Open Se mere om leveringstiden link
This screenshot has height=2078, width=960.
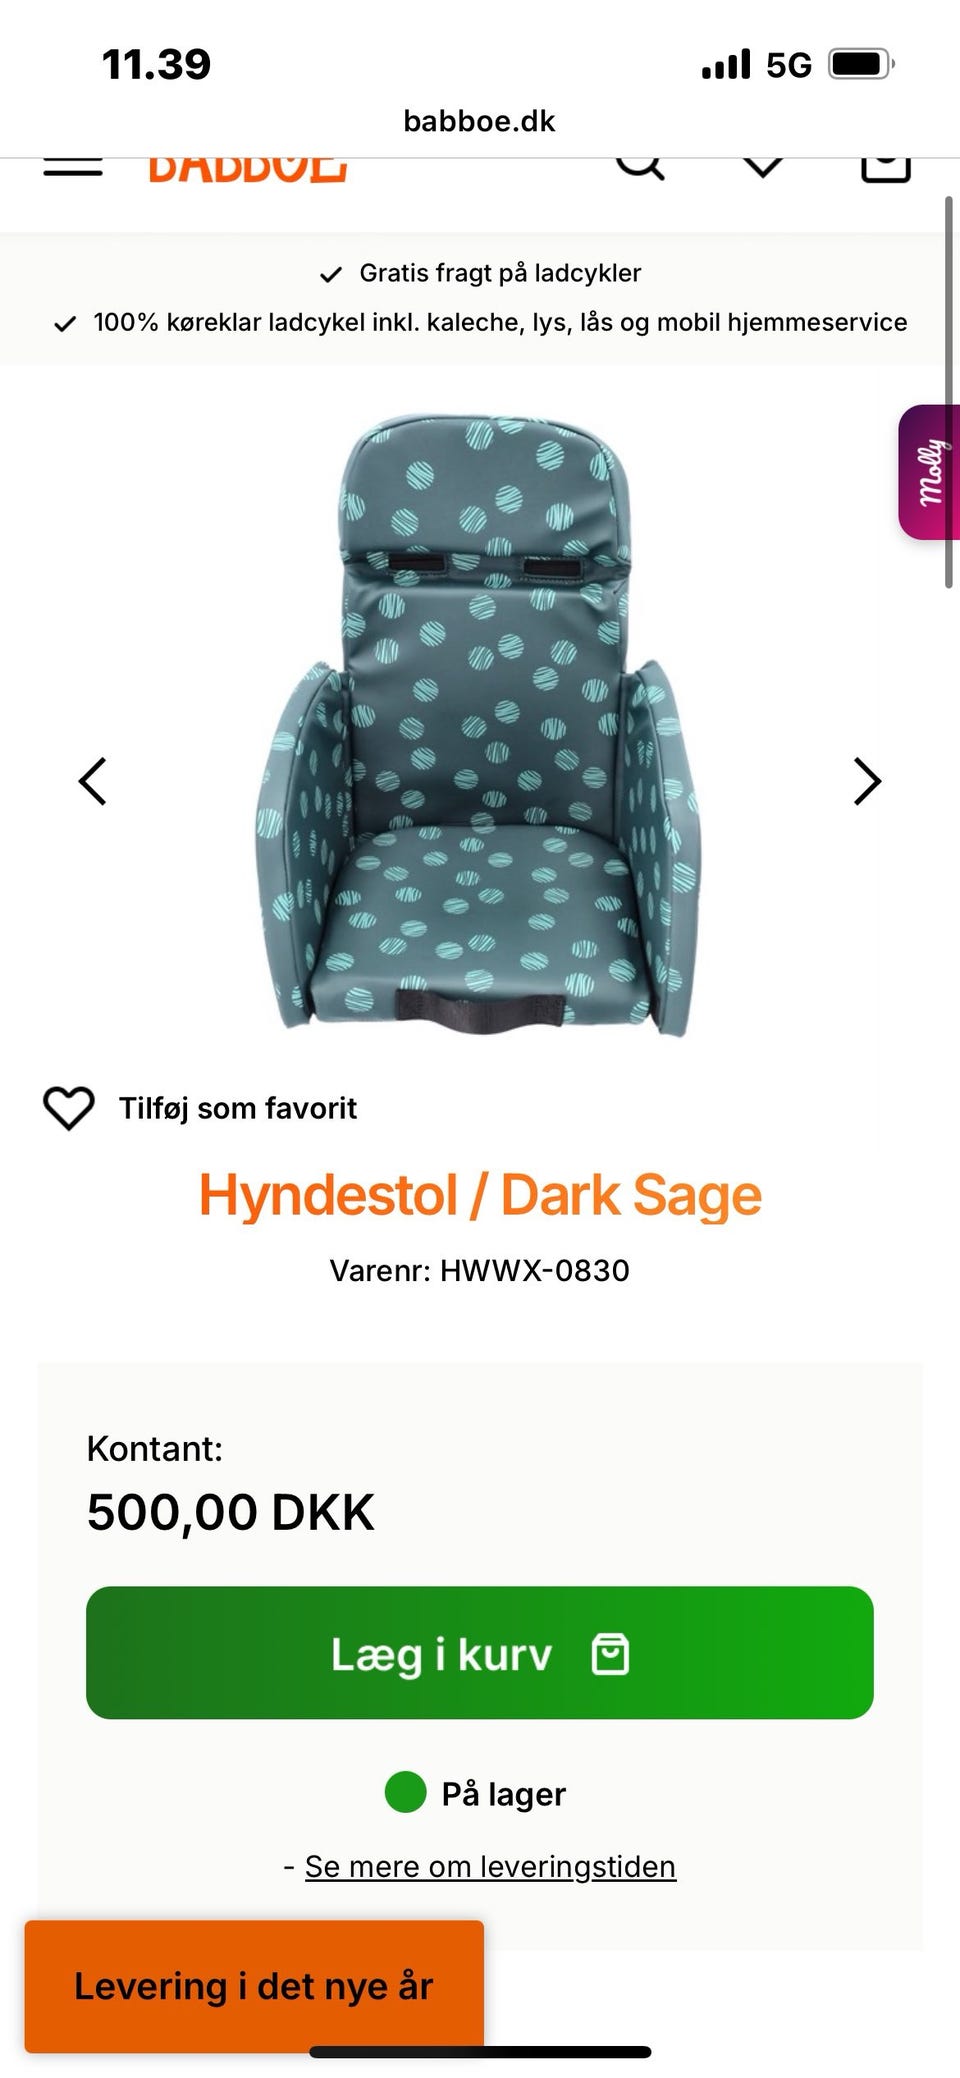tap(490, 1866)
